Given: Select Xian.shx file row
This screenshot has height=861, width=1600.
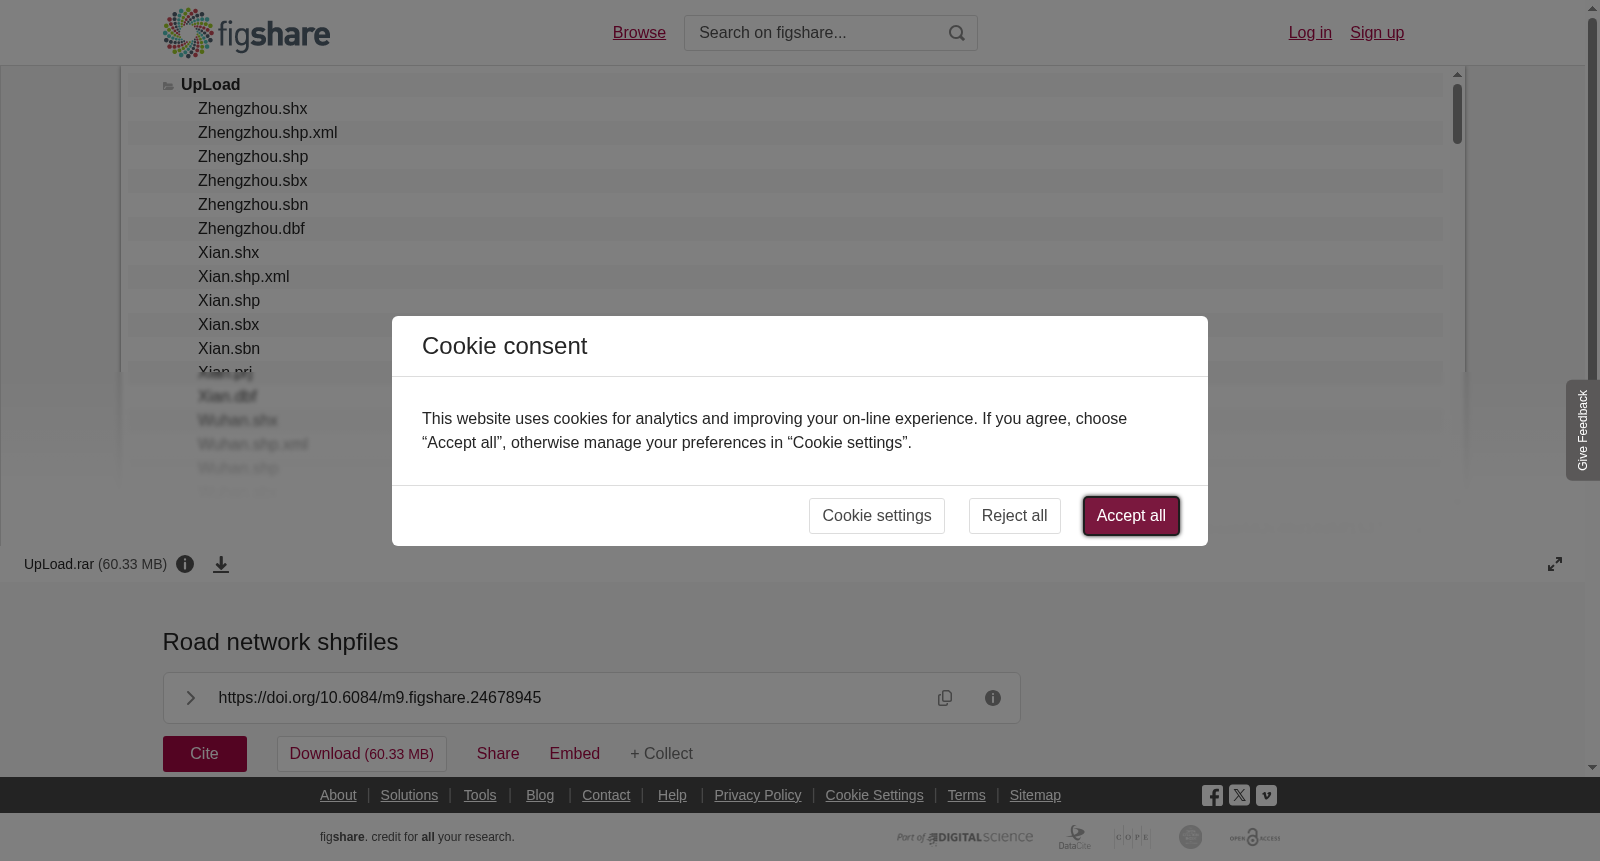Looking at the screenshot, I should coord(785,253).
